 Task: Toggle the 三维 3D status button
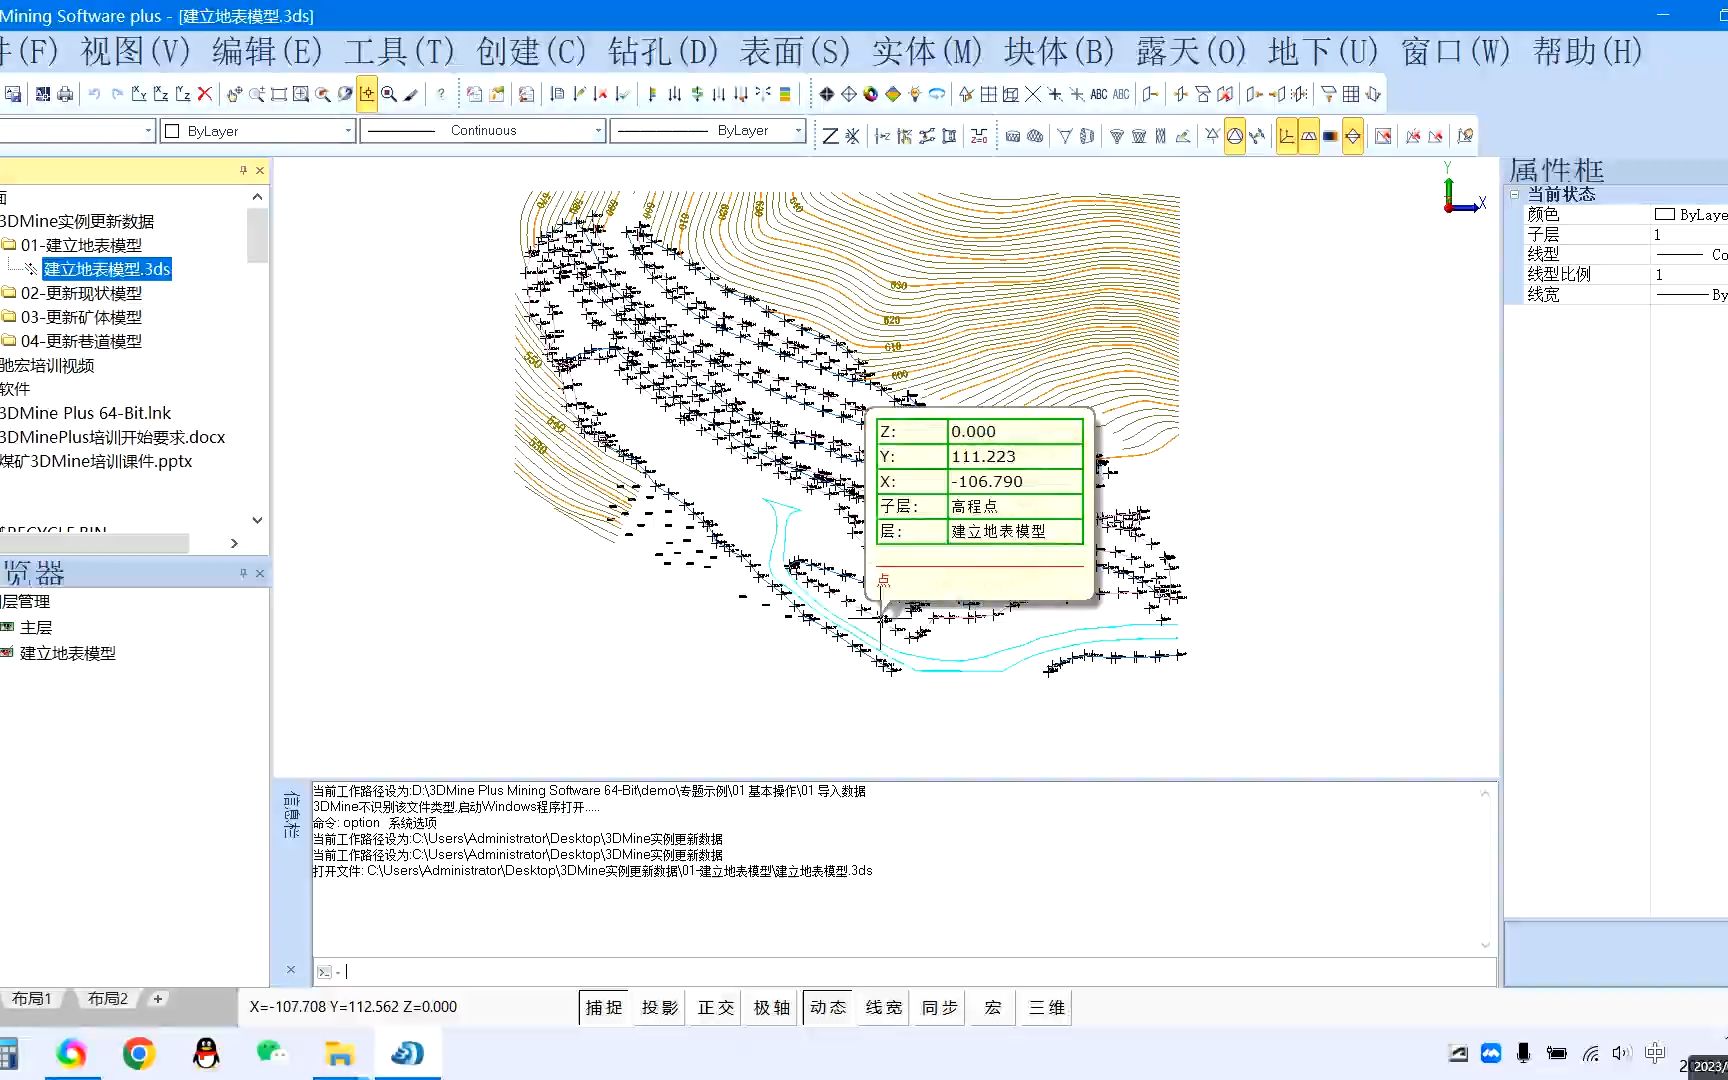pos(1047,1008)
